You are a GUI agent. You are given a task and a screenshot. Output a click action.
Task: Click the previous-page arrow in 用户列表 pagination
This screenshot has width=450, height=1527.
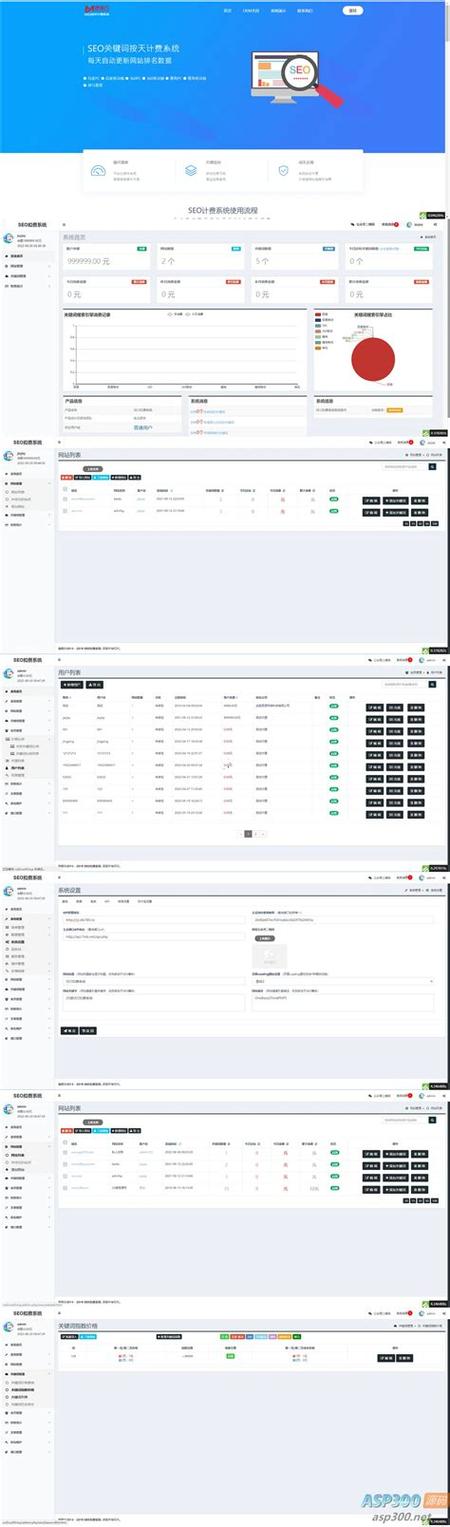pos(240,832)
